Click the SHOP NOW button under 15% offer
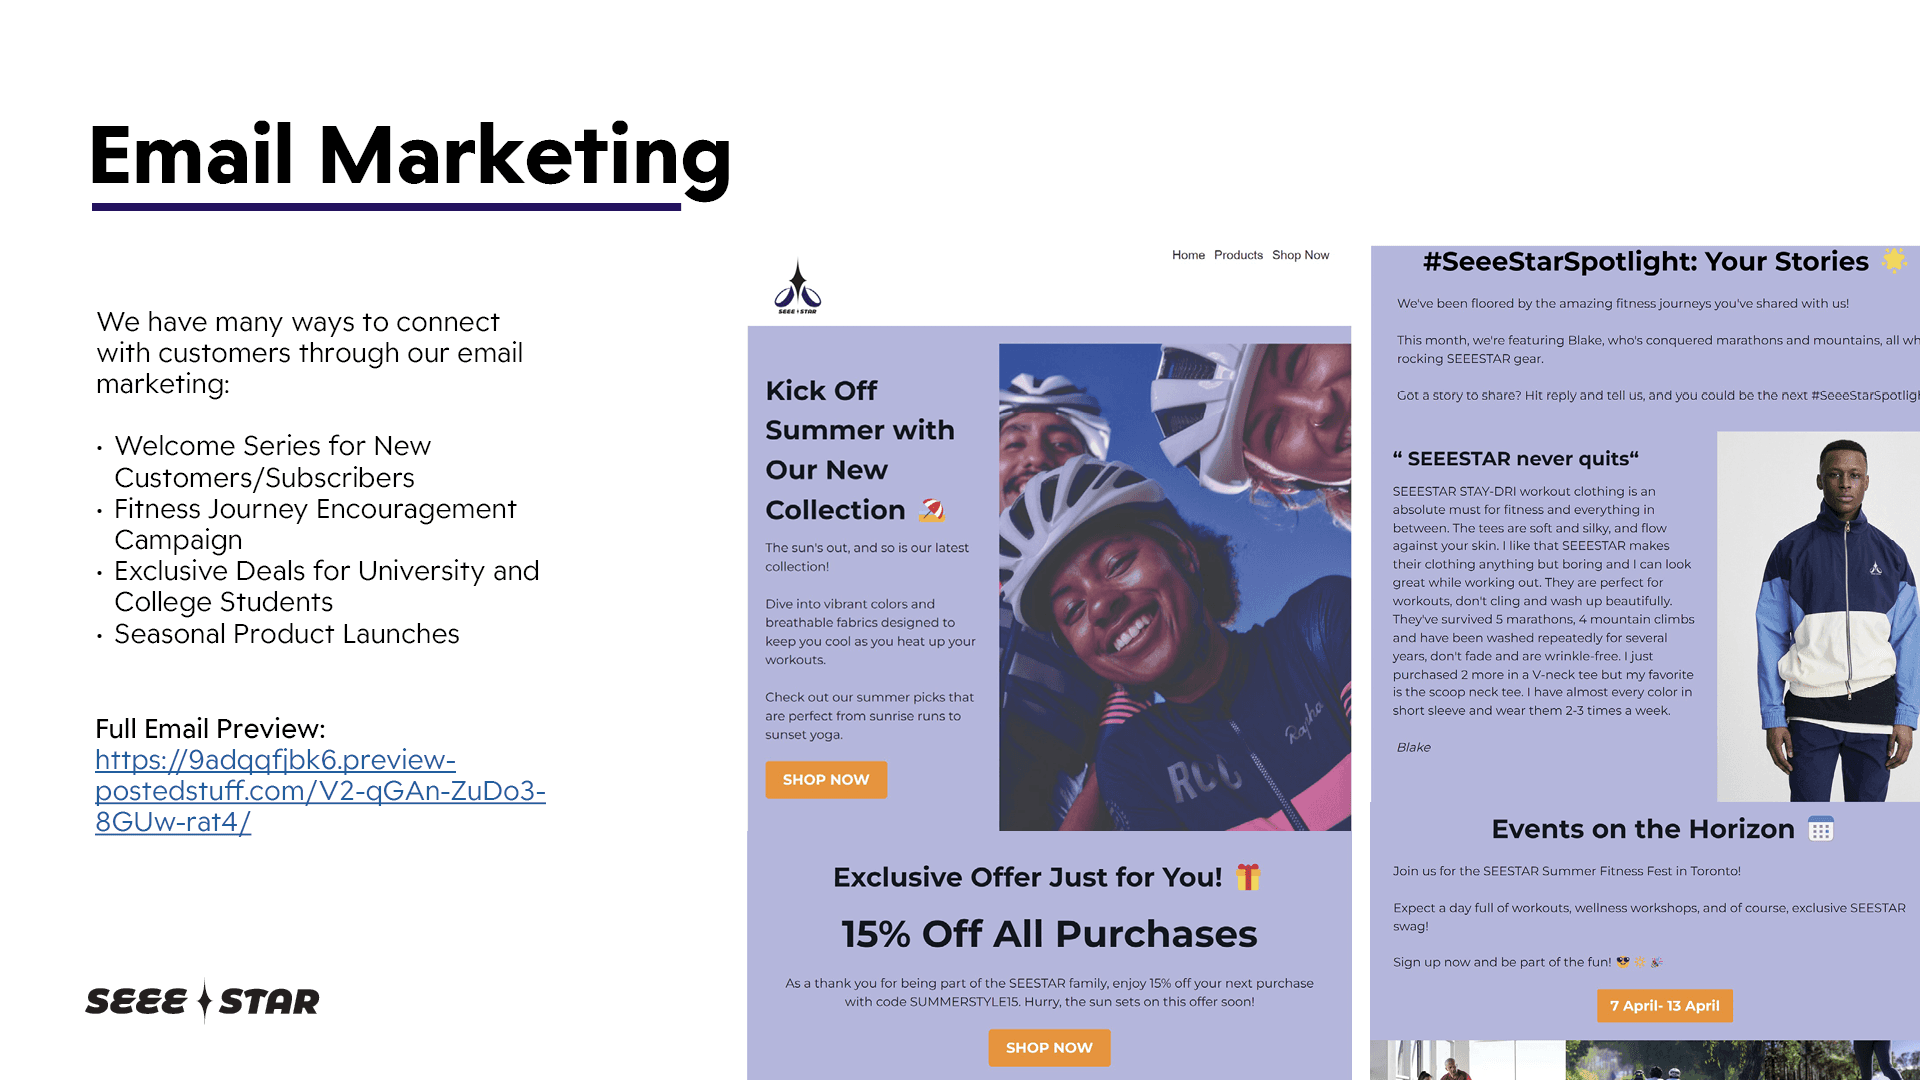1920x1080 pixels. pyautogui.click(x=1049, y=1048)
